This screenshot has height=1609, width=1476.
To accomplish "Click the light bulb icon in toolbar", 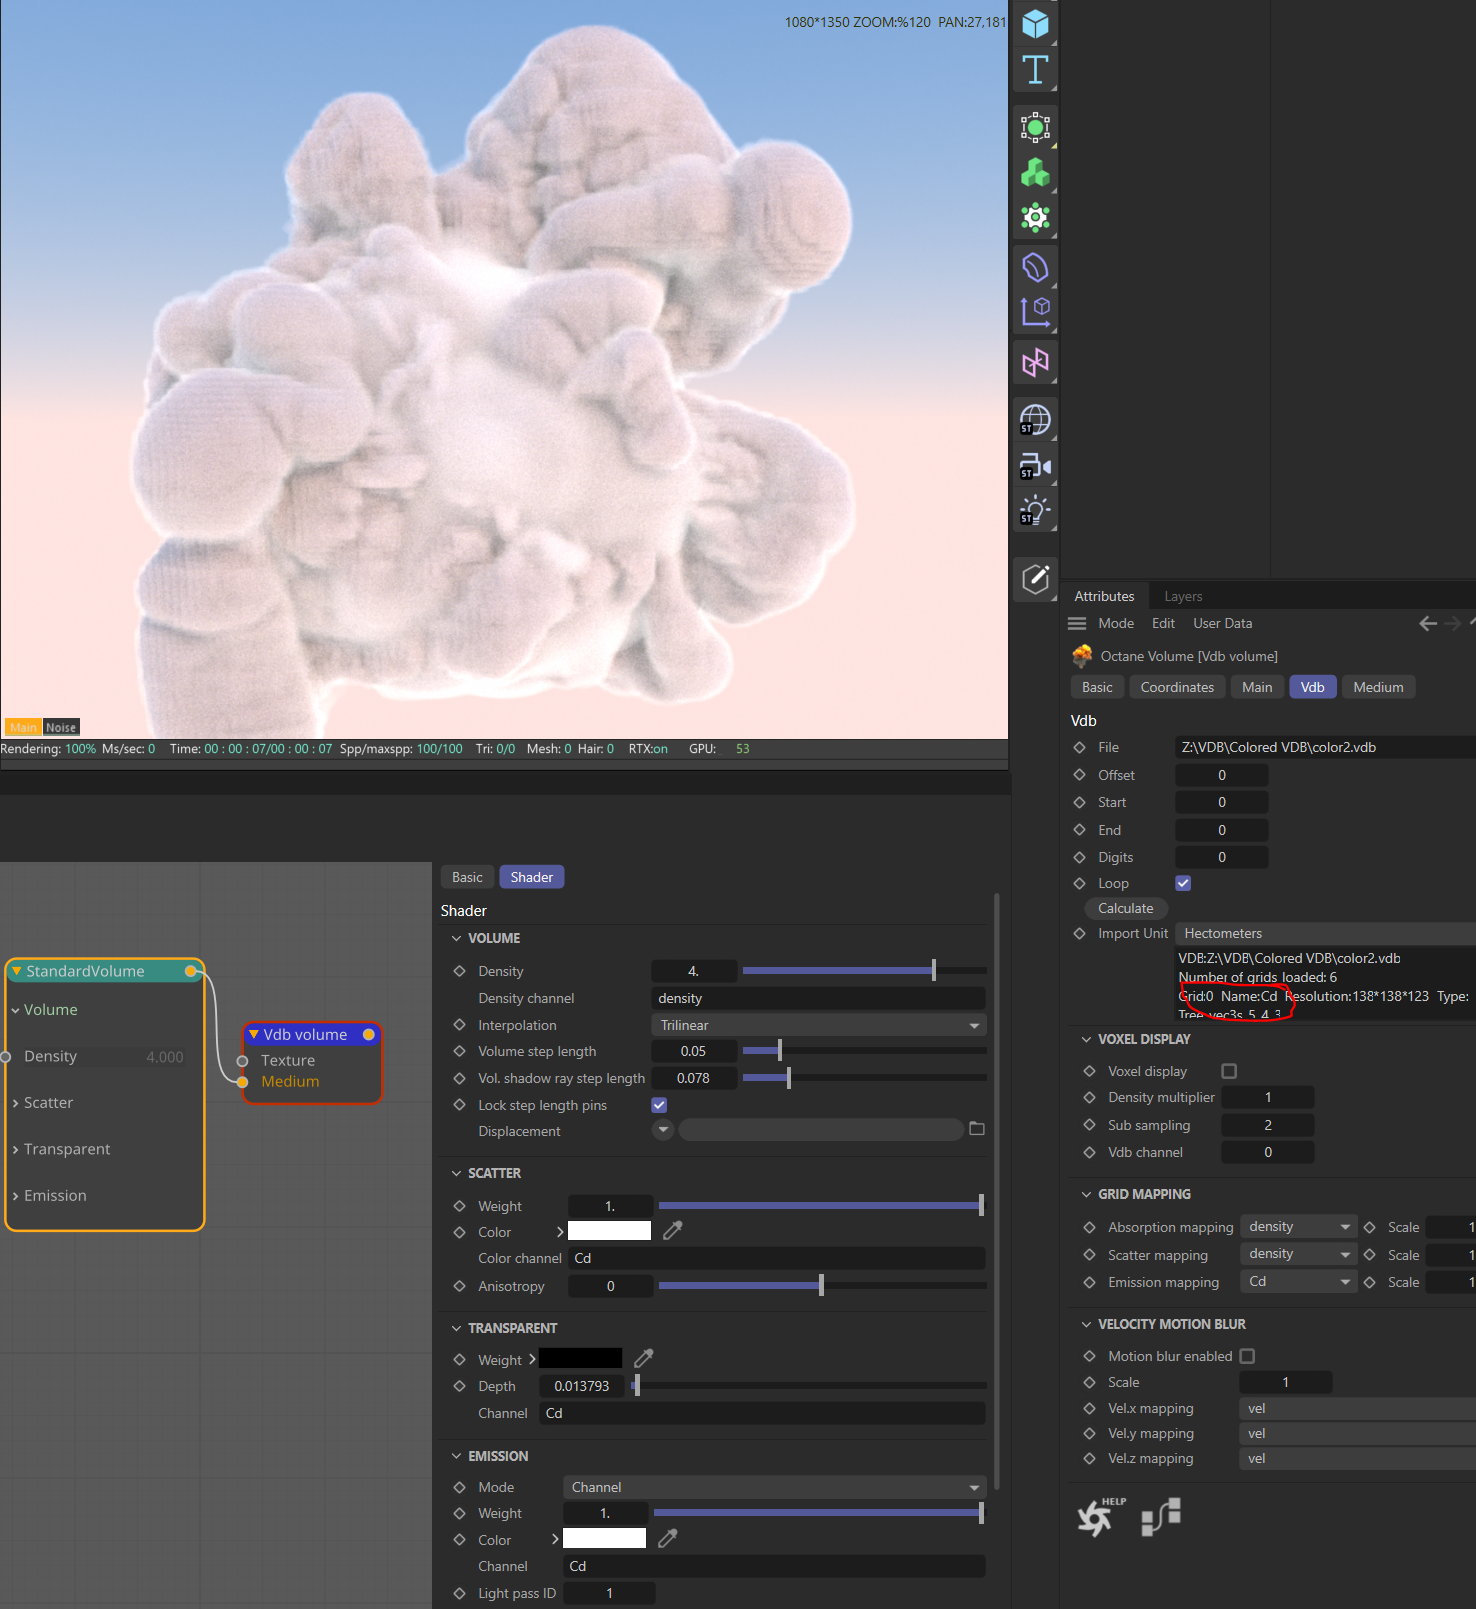I will tap(1035, 510).
